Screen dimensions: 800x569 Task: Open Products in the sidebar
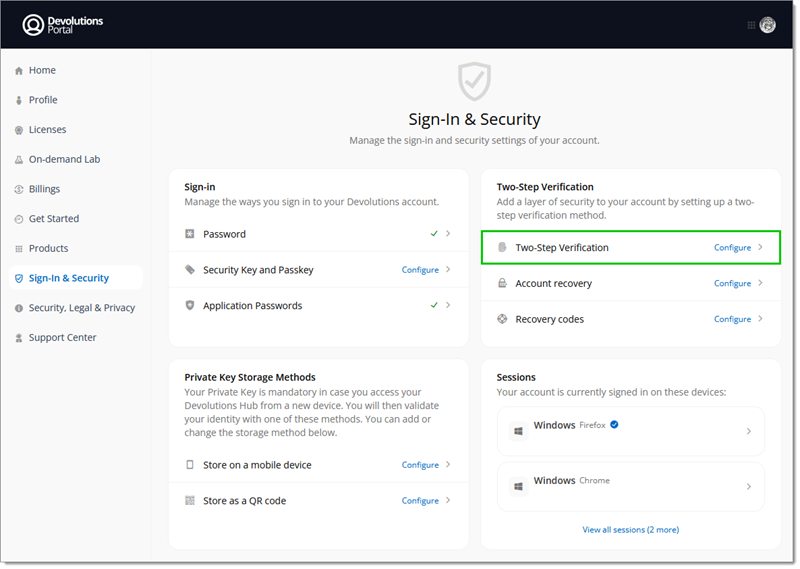point(48,249)
